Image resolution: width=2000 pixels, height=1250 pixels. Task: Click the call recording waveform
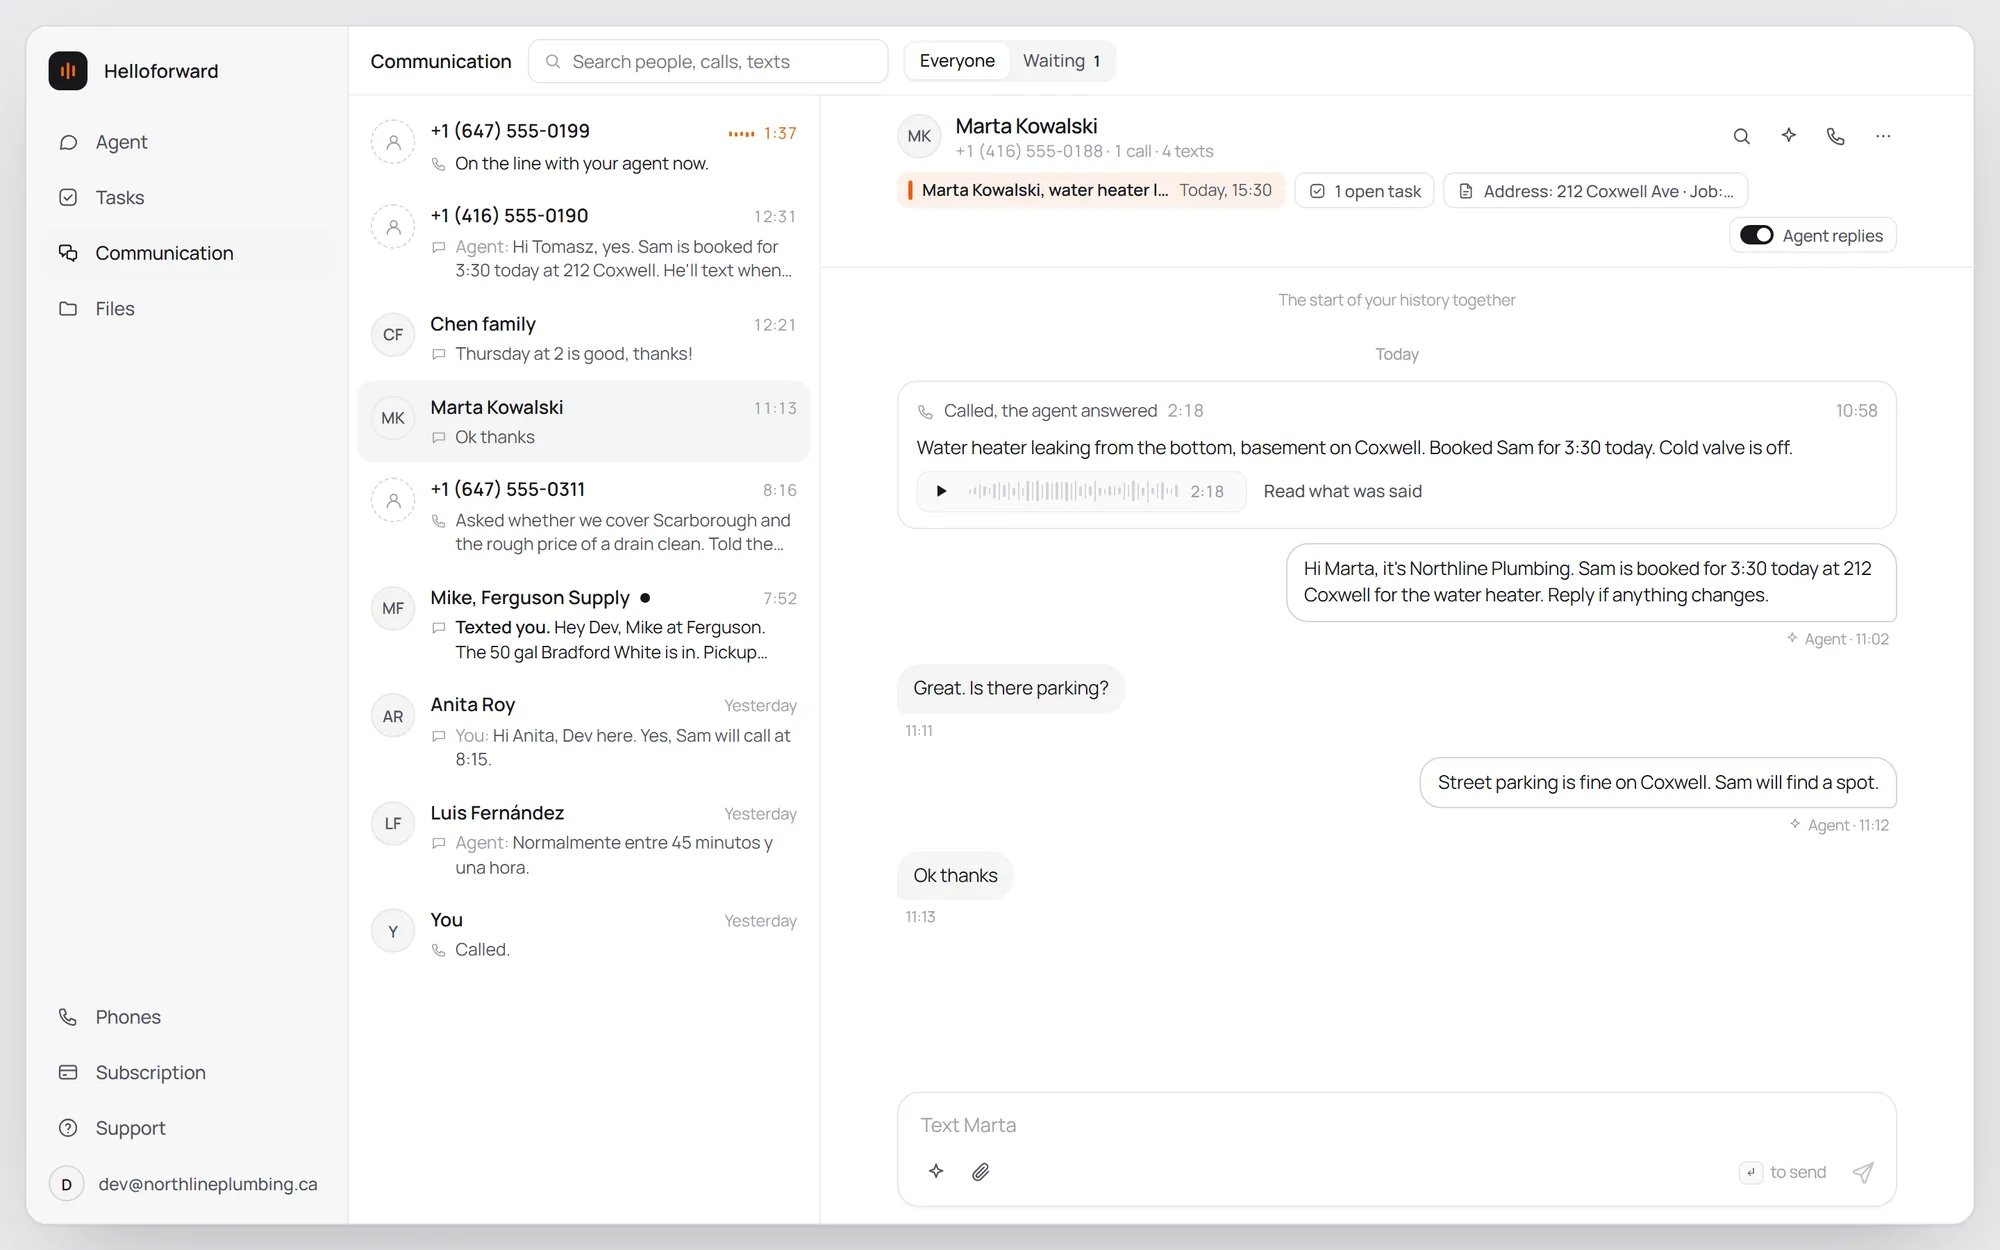coord(1073,491)
